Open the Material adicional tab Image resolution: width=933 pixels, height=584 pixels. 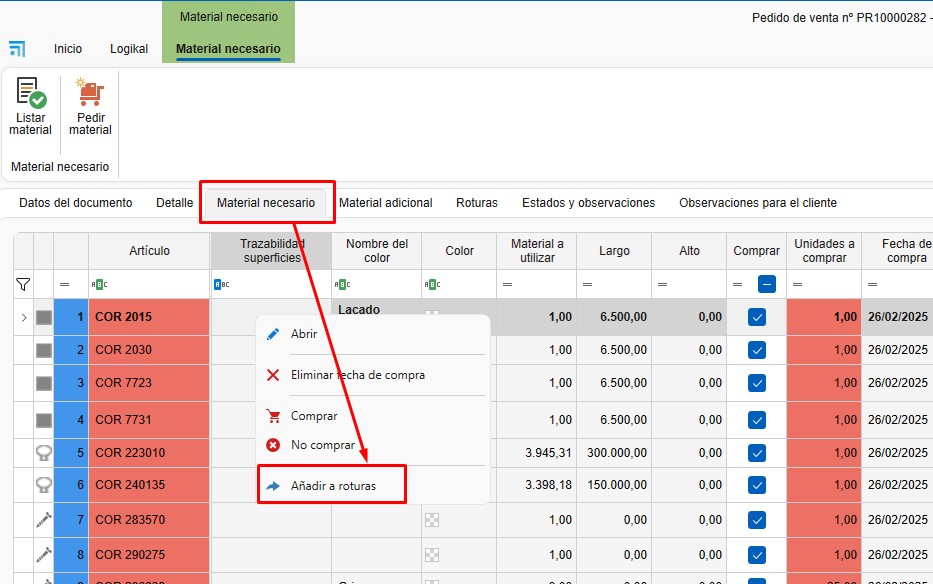click(x=386, y=203)
